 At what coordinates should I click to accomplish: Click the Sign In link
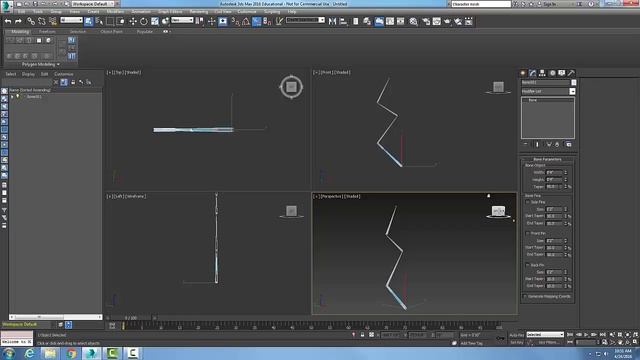click(x=550, y=4)
